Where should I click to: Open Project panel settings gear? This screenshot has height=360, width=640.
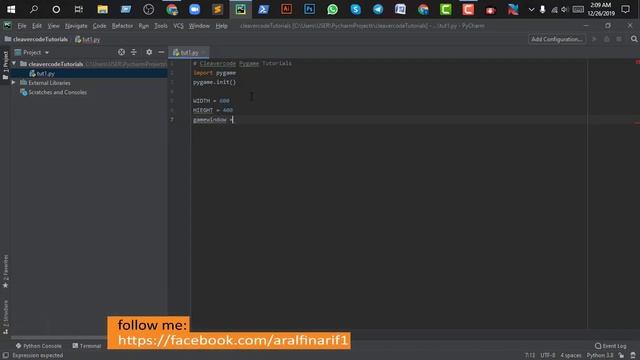(149, 52)
